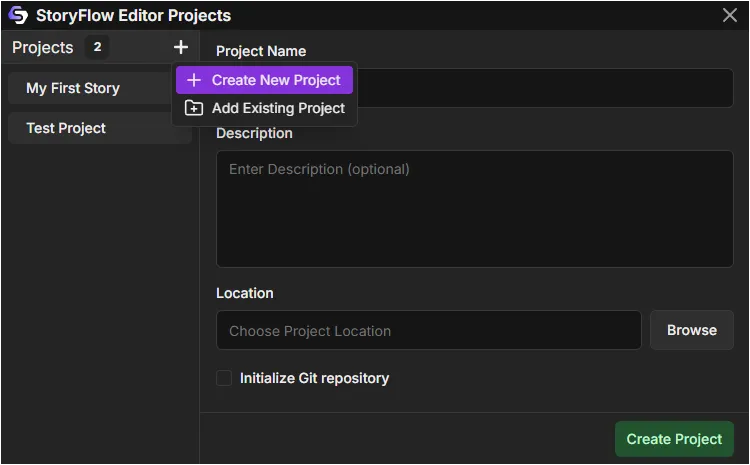
Task: Select Add Existing Project menu entry
Action: point(277,108)
